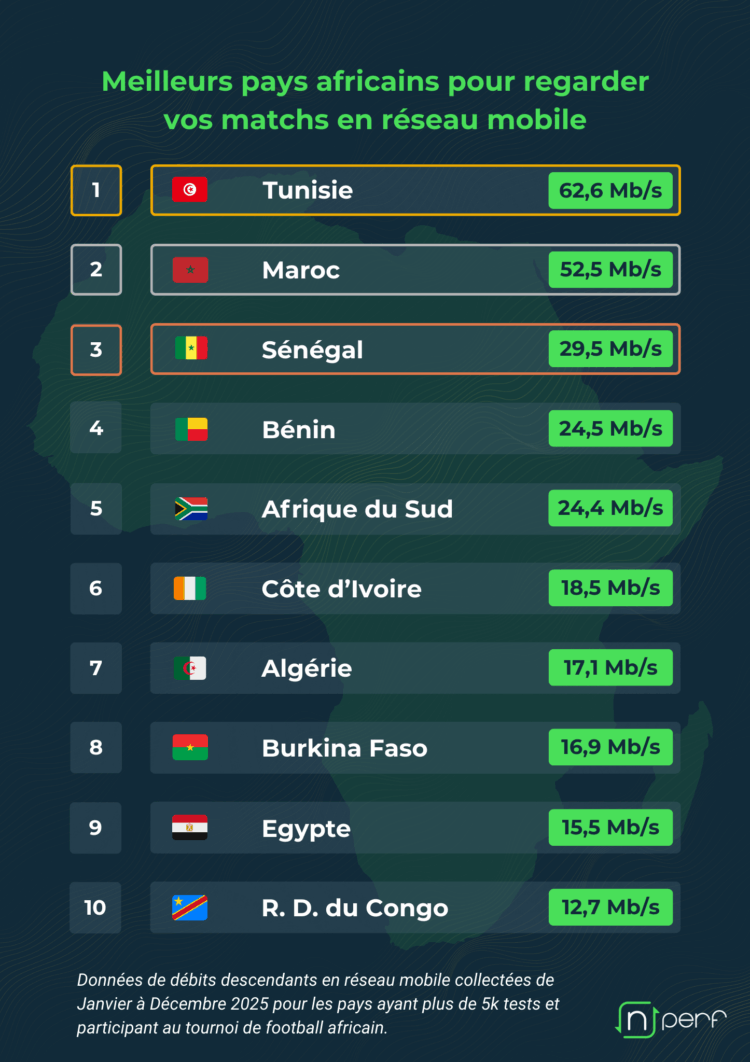Select the 62,6 Mb/s speed badge
The image size is (750, 1062).
(610, 190)
